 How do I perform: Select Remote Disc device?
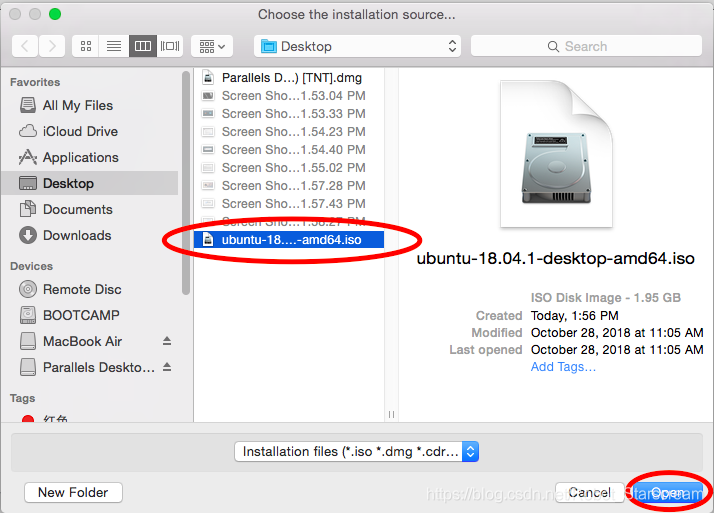90,289
